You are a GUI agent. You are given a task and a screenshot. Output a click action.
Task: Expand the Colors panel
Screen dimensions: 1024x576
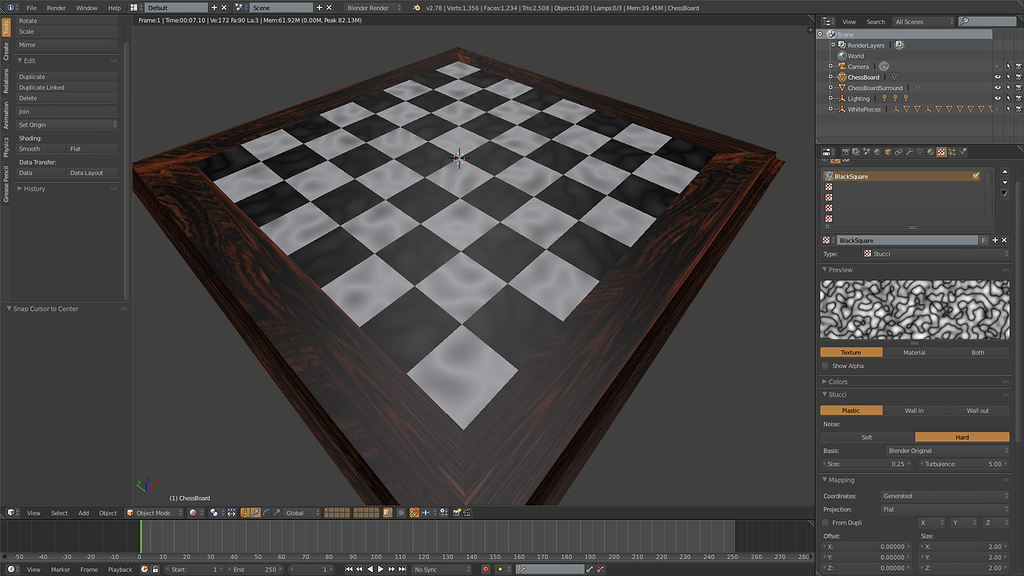tap(838, 381)
